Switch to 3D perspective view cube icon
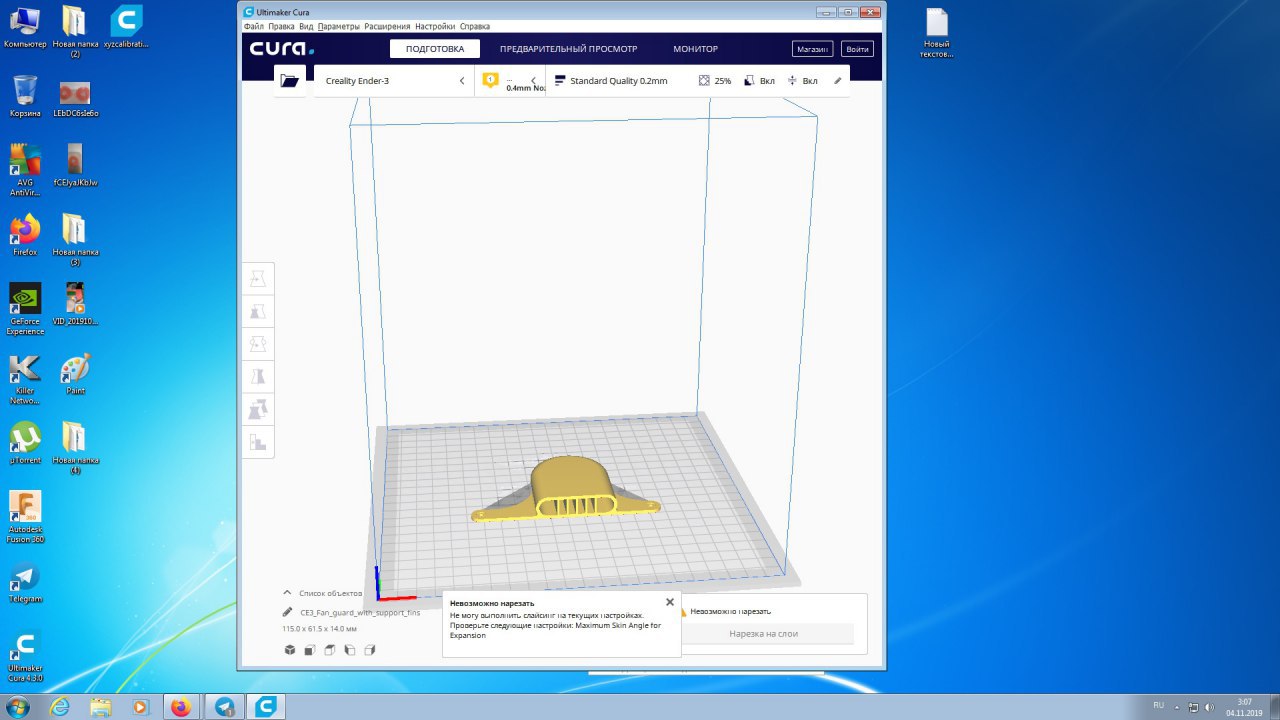 (289, 650)
